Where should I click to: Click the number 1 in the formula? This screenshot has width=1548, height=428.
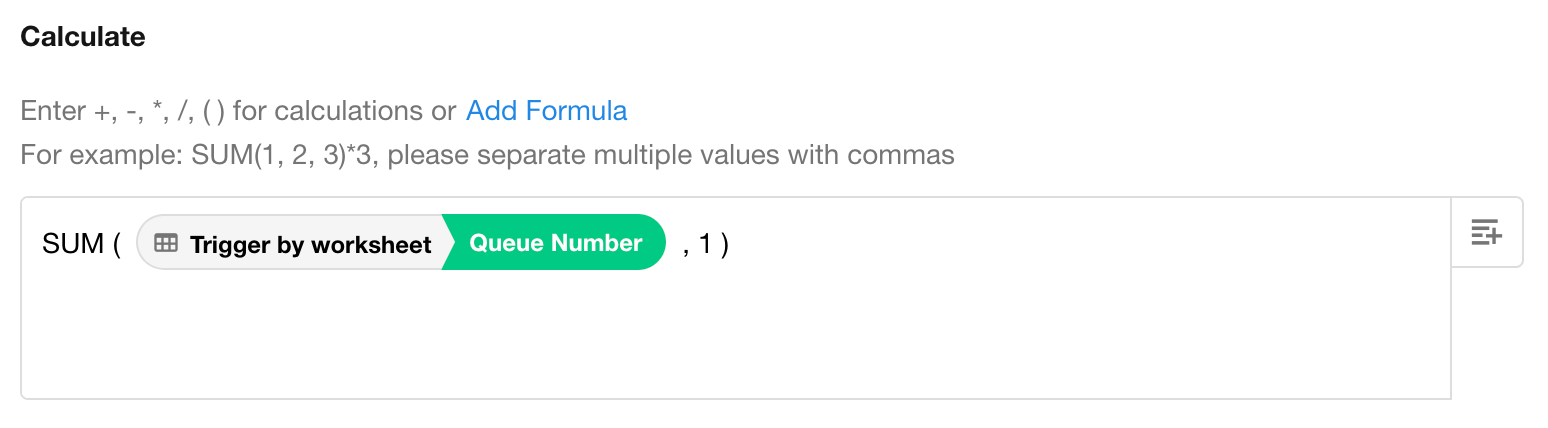(x=705, y=244)
